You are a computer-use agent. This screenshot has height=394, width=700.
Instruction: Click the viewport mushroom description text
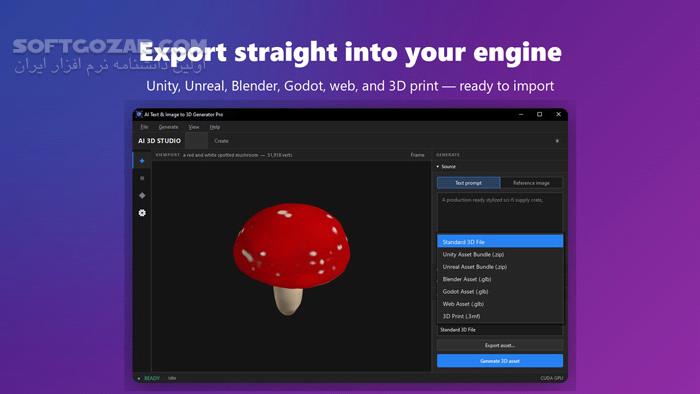(x=238, y=155)
